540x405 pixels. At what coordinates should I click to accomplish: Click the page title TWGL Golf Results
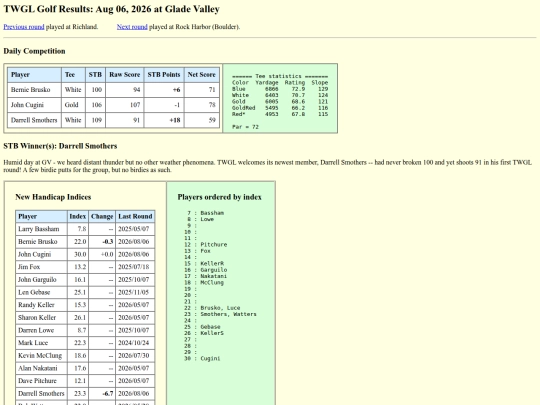[x=111, y=9]
